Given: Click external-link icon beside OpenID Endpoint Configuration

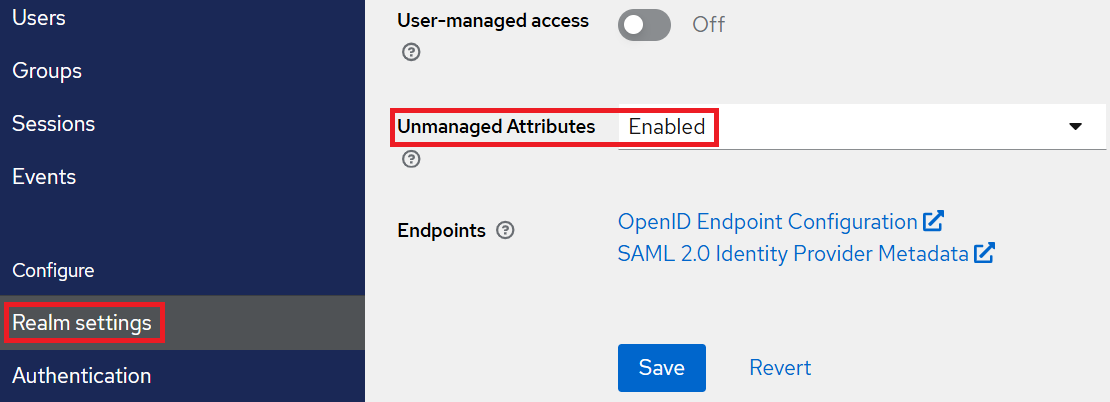Looking at the screenshot, I should (933, 221).
